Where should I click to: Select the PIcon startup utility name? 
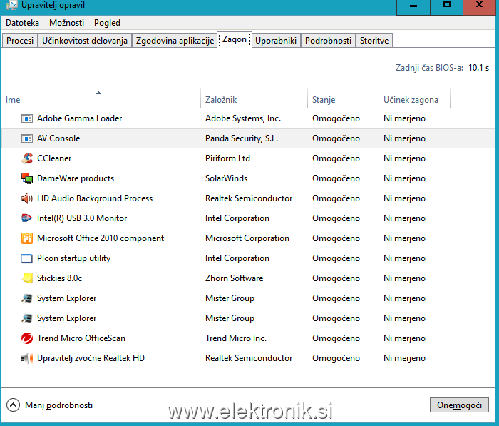(74, 258)
